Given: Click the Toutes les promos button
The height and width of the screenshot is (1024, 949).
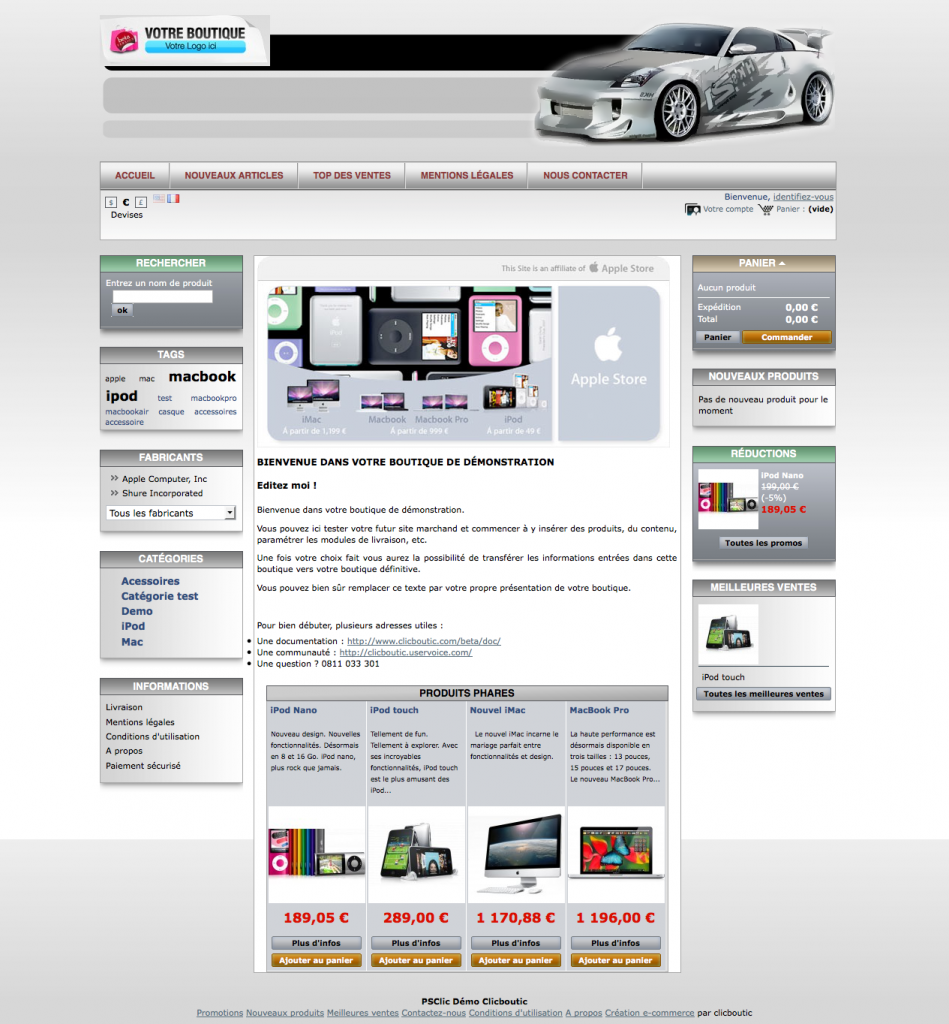Looking at the screenshot, I should click(x=763, y=543).
